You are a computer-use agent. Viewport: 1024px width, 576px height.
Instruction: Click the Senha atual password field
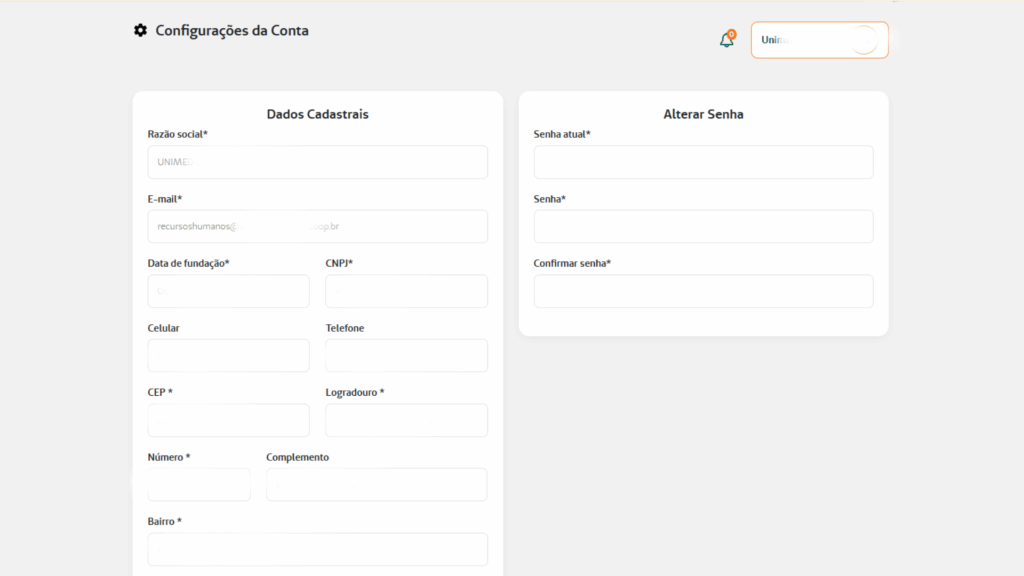703,162
